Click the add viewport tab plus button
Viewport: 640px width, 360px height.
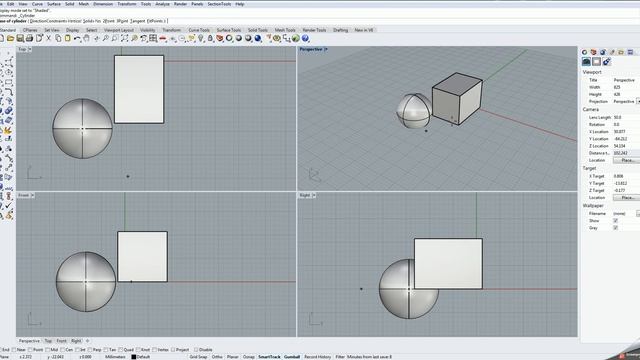[87, 341]
